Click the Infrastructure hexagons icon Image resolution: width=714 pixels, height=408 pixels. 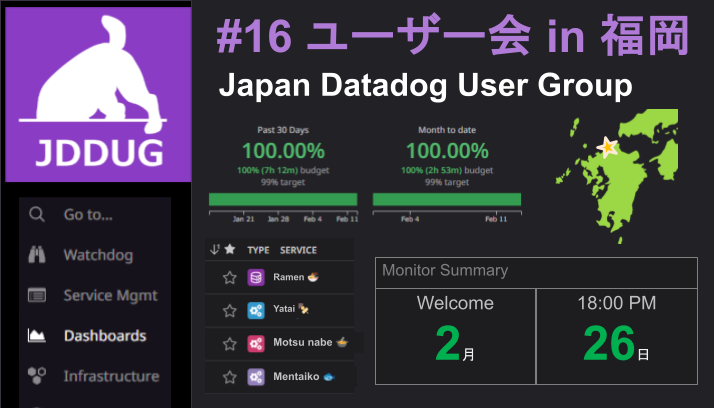37,376
